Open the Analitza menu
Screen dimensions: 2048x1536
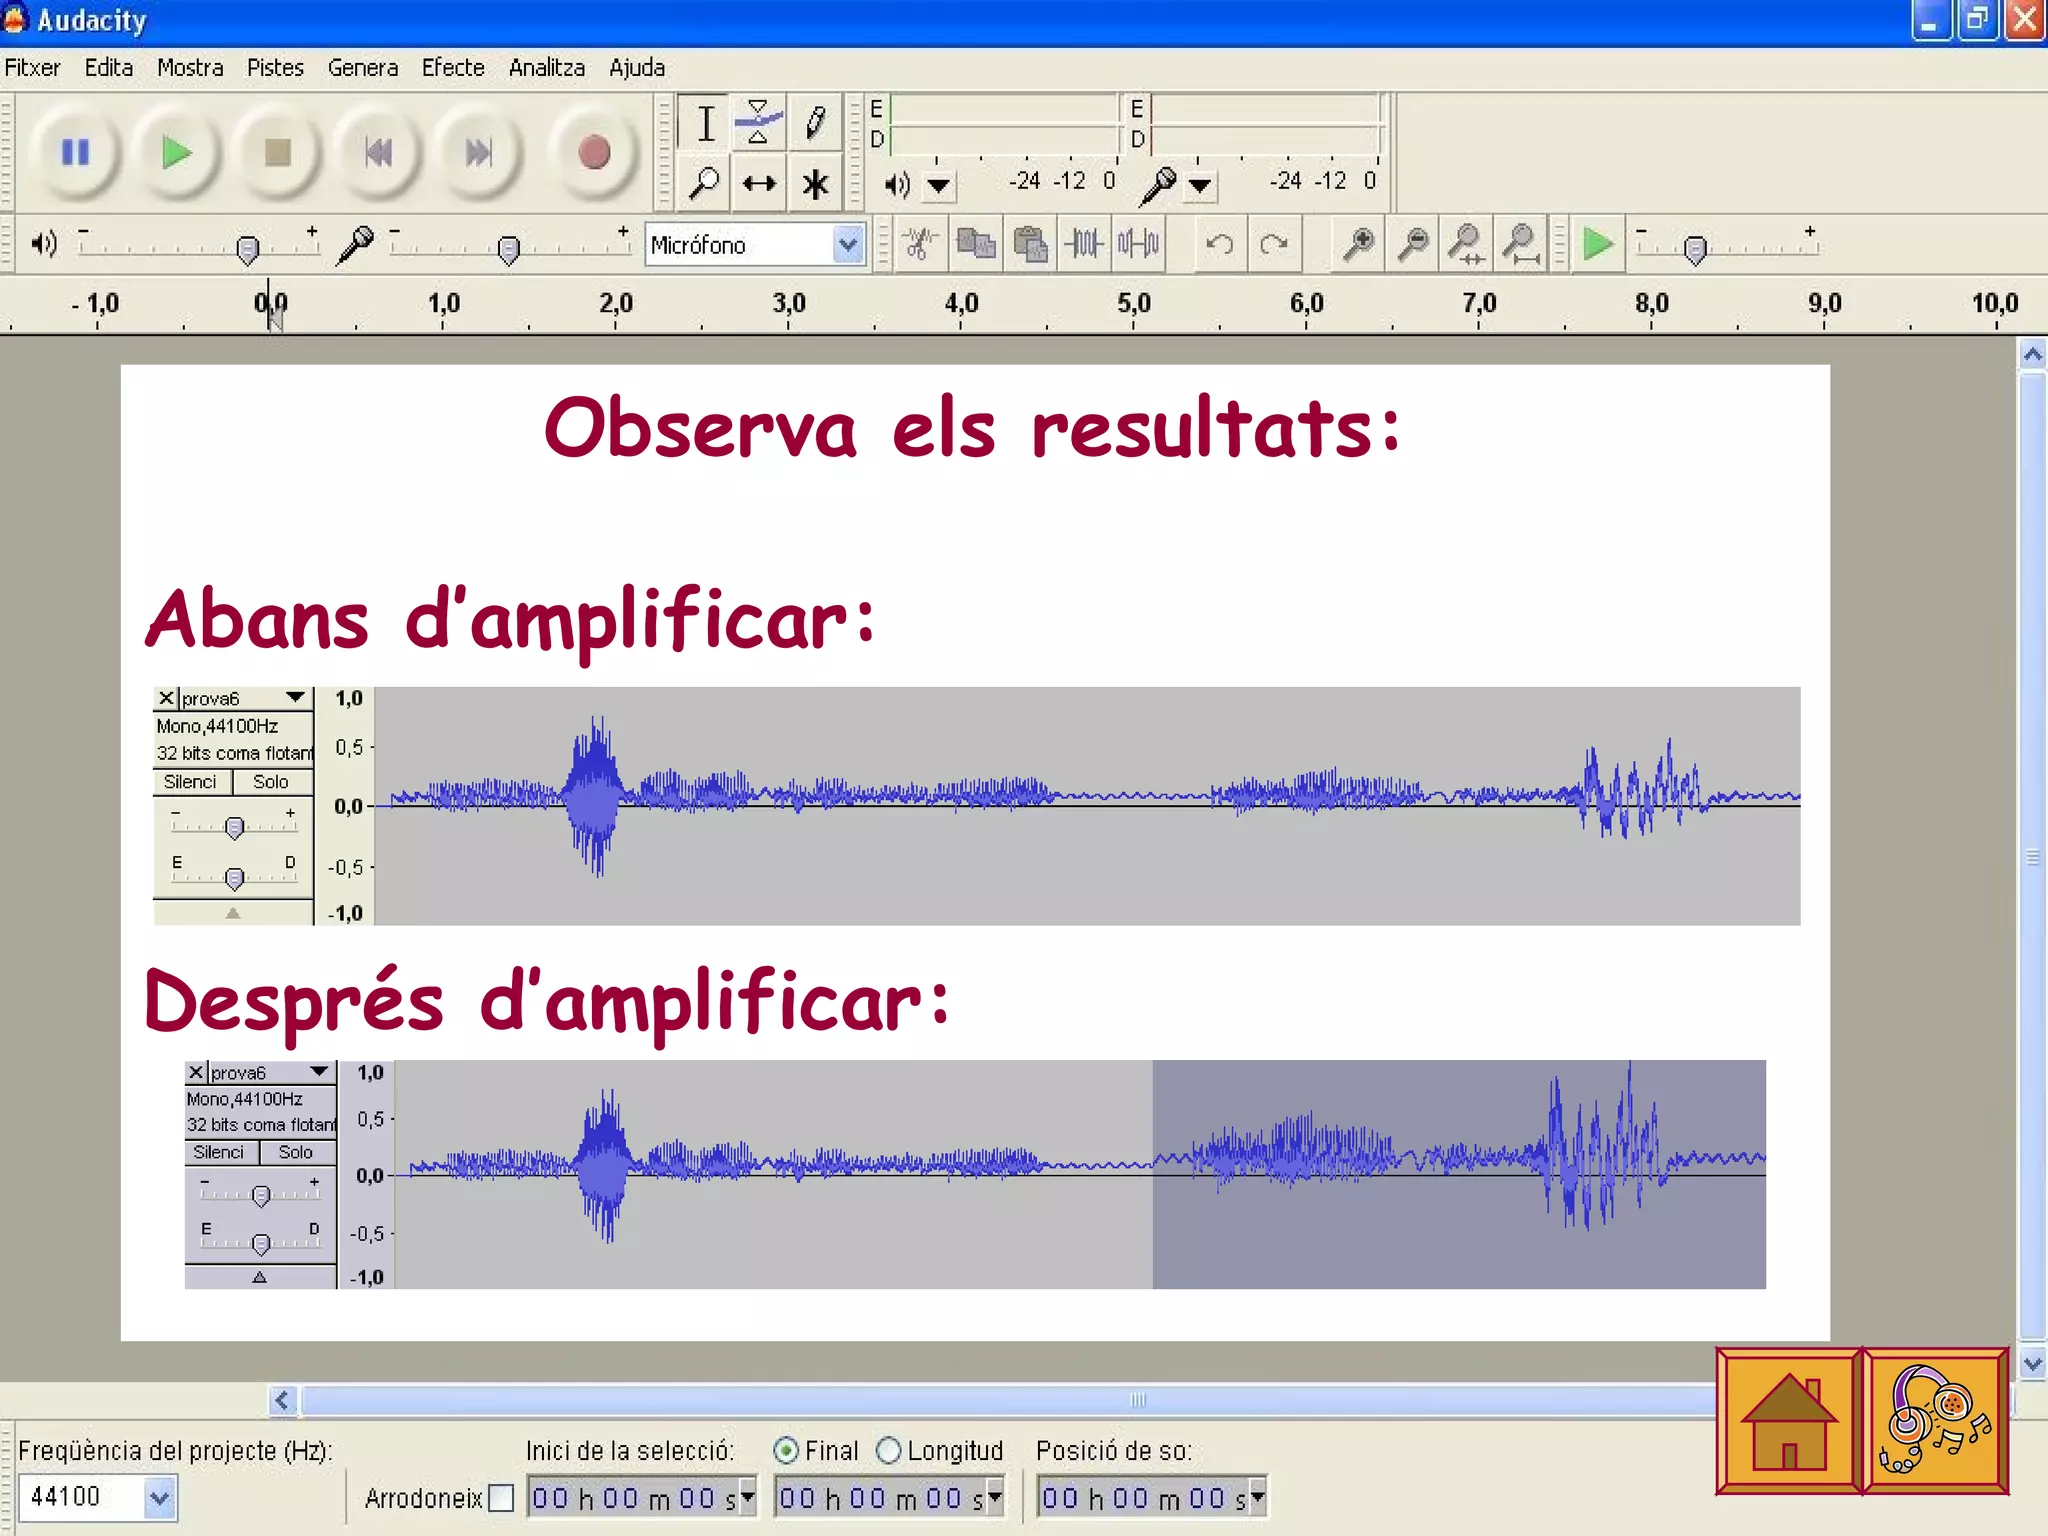(547, 68)
